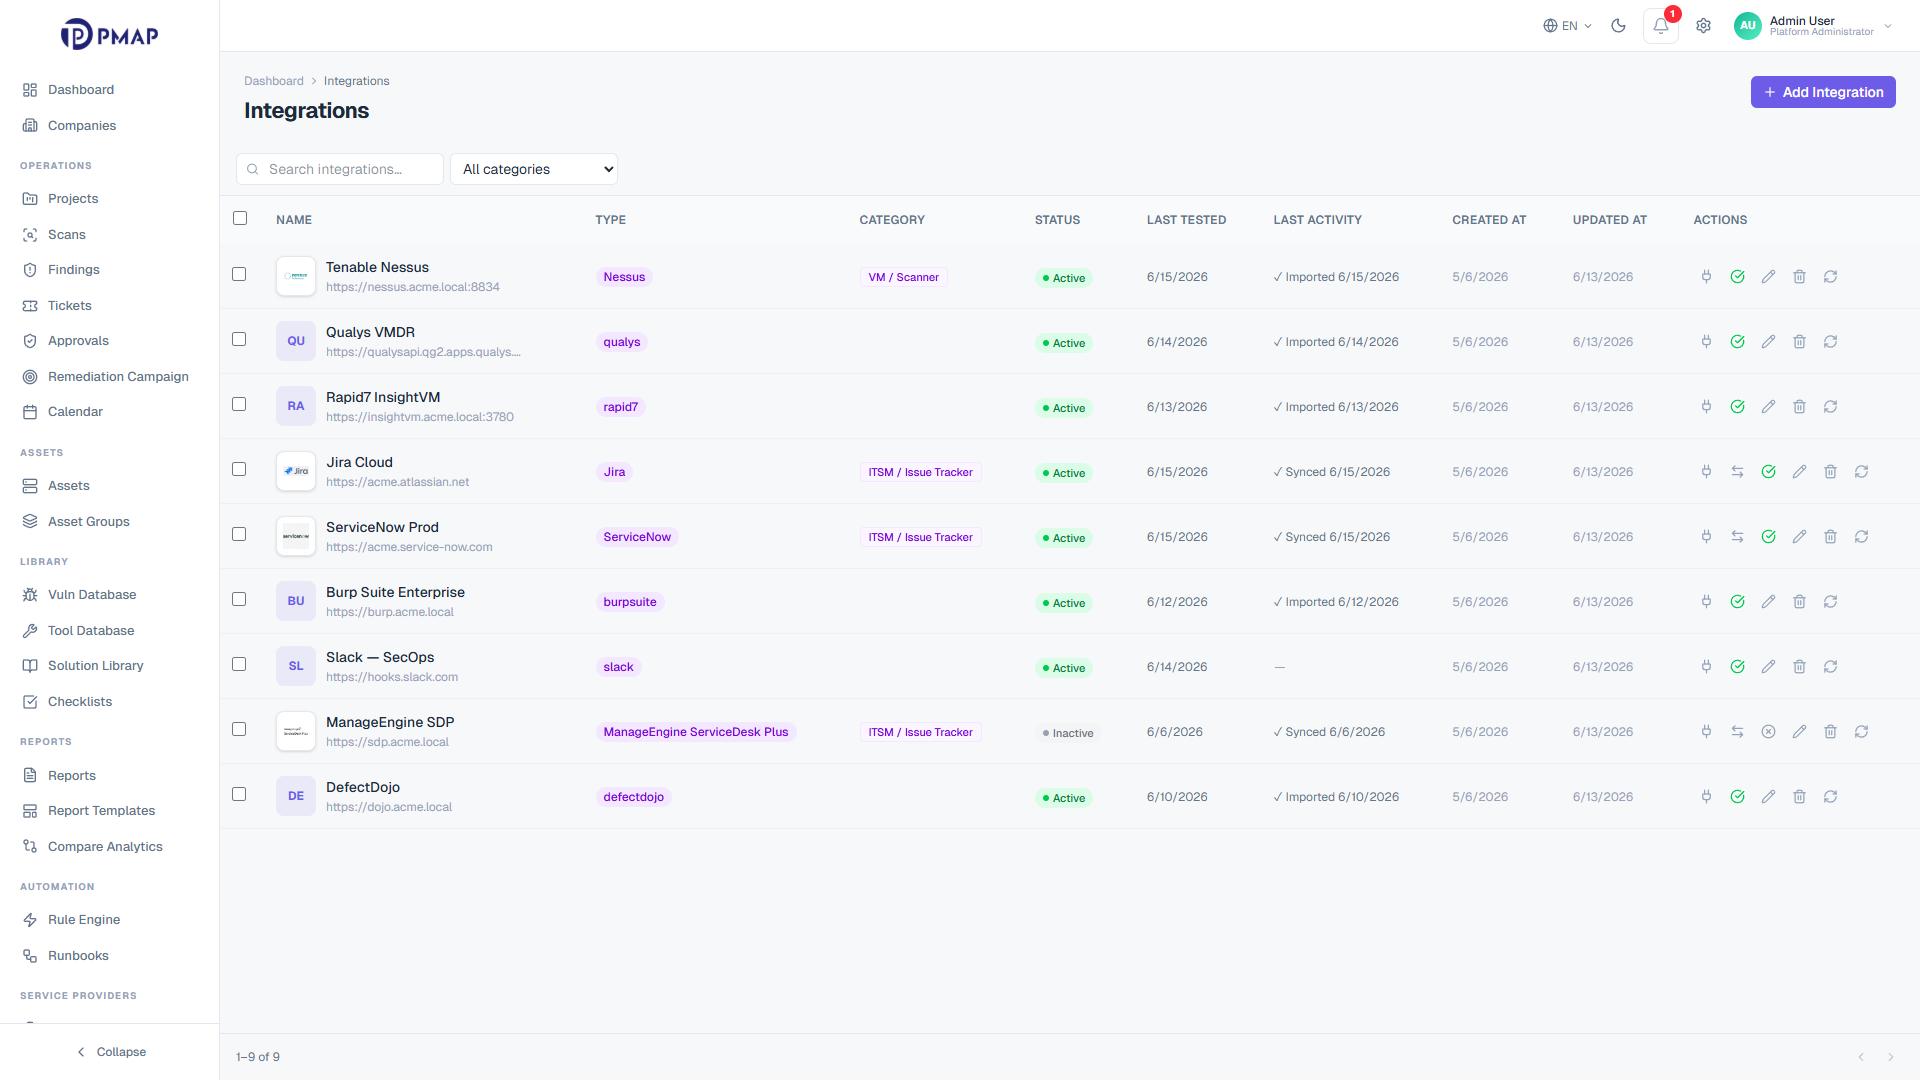Viewport: 1920px width, 1080px height.
Task: Edit Burp Suite Enterprise pencil icon
Action: [x=1768, y=602]
